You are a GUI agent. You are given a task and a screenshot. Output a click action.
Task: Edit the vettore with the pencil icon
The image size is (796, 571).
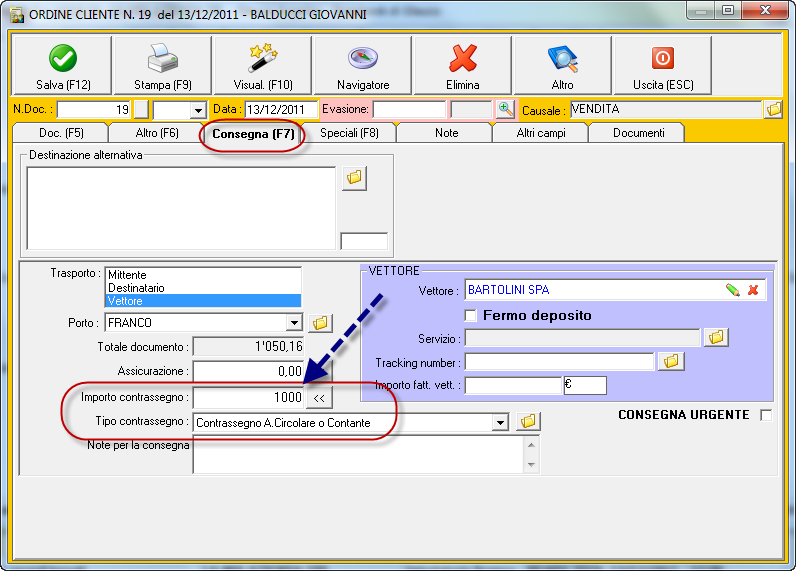point(733,290)
